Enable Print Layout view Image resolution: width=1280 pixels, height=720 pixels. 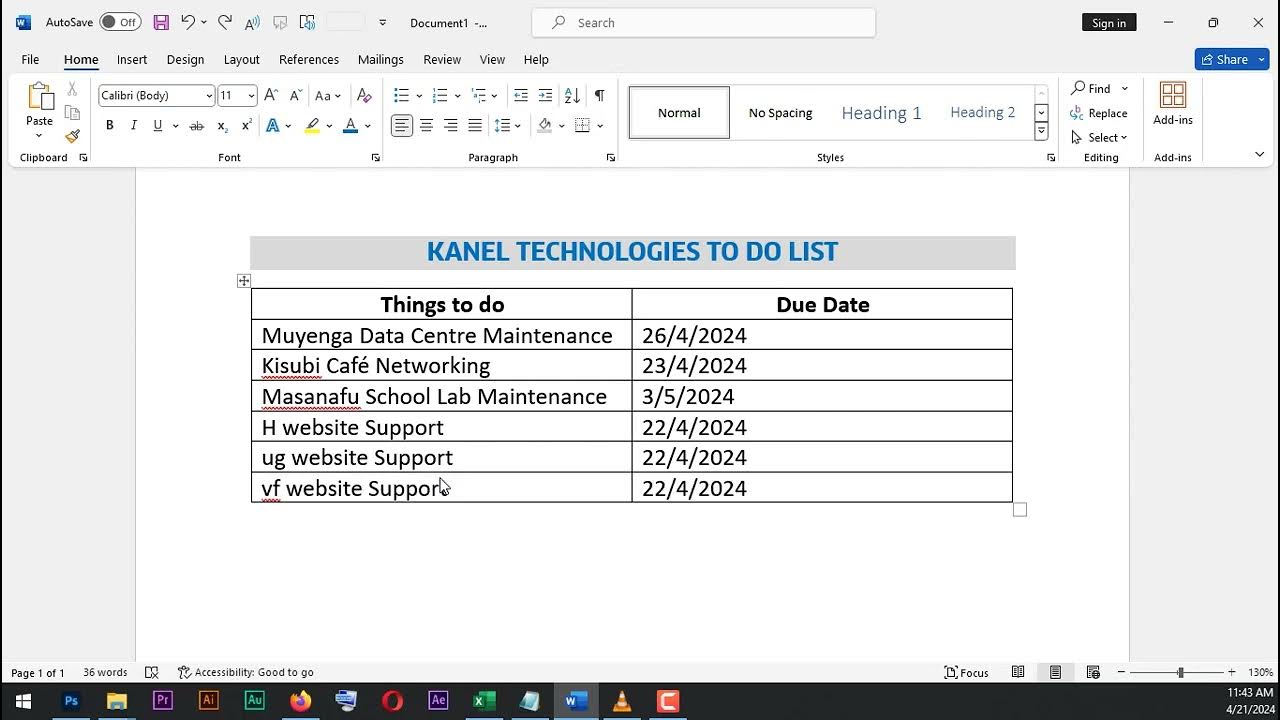tap(1055, 673)
